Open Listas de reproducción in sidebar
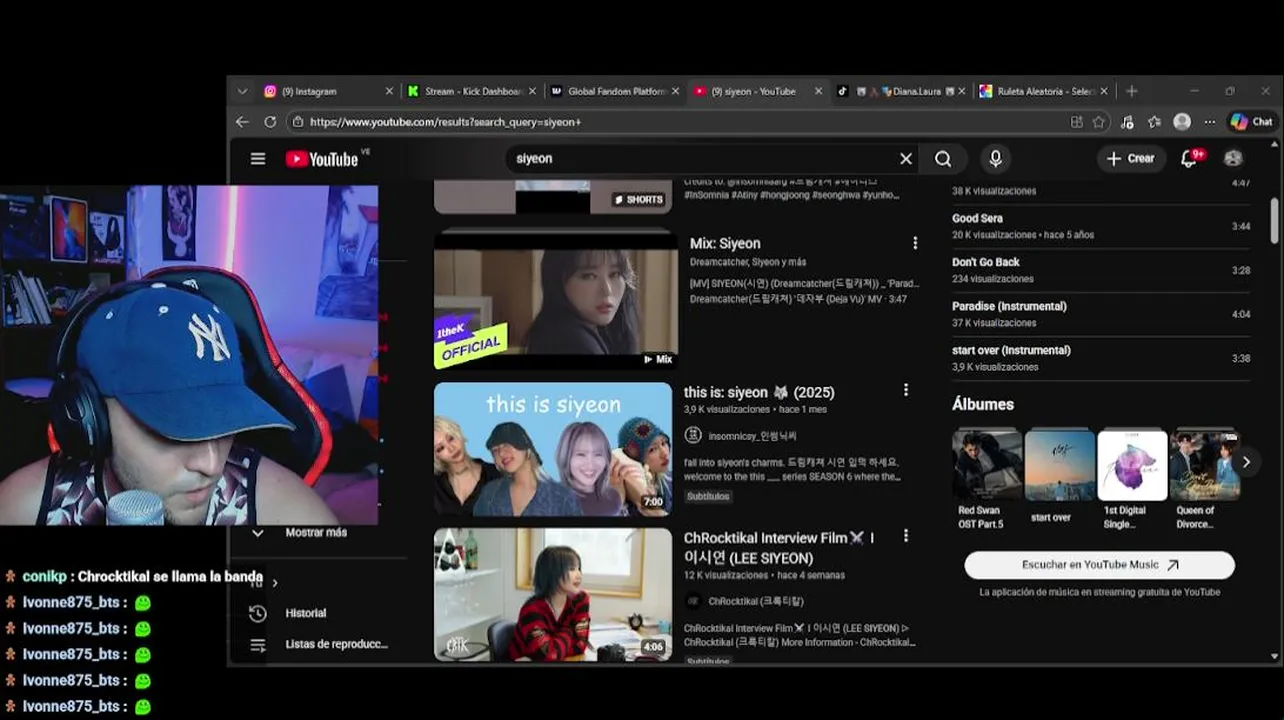This screenshot has height=720, width=1284. [x=336, y=645]
